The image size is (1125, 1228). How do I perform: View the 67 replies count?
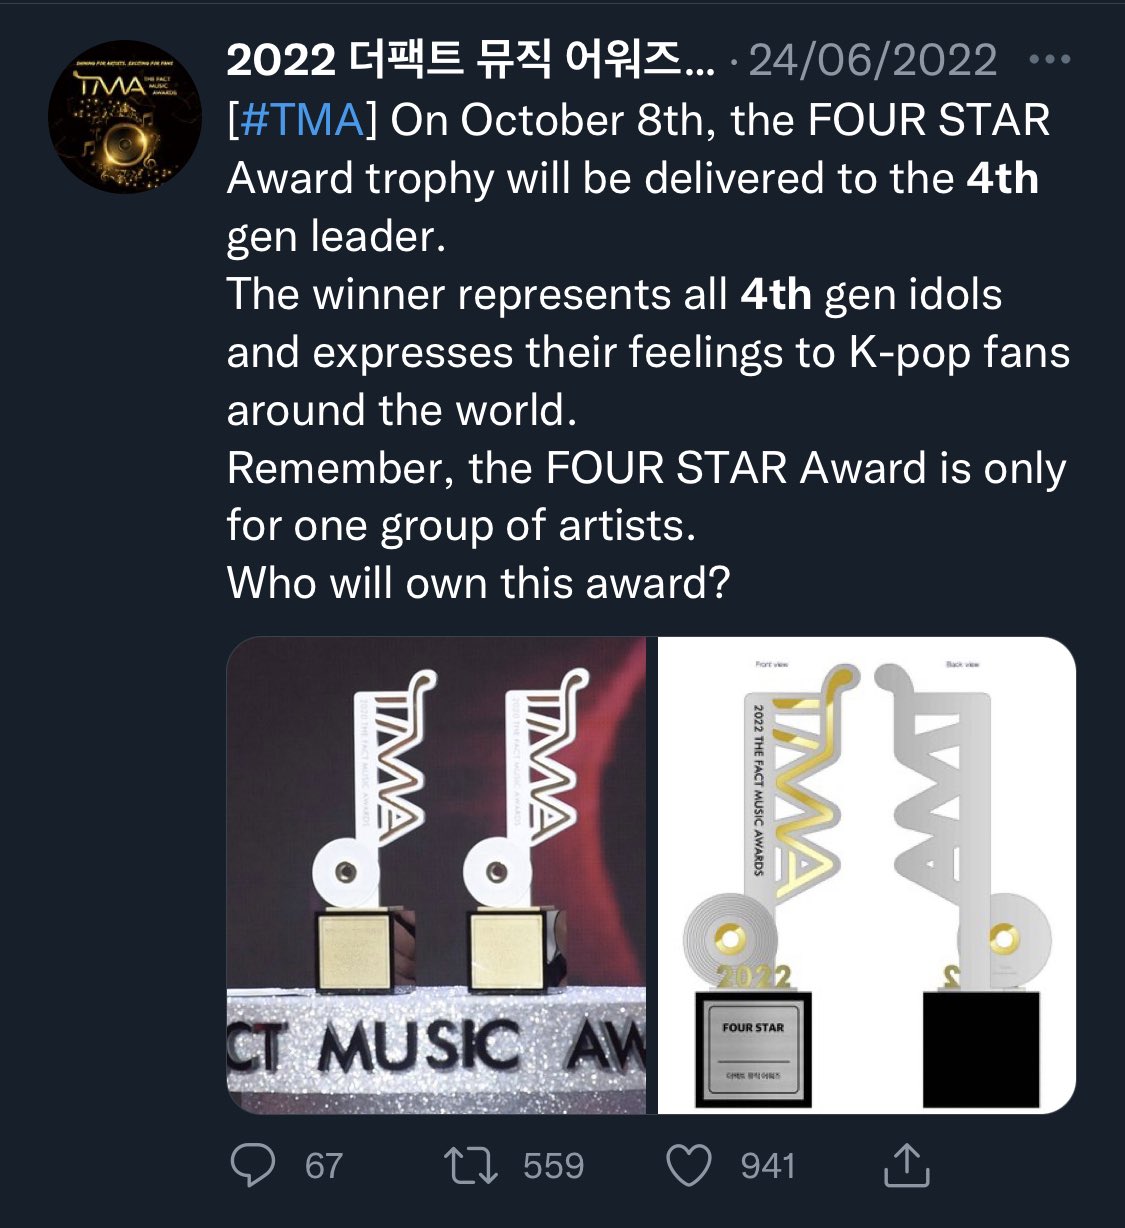(324, 1166)
